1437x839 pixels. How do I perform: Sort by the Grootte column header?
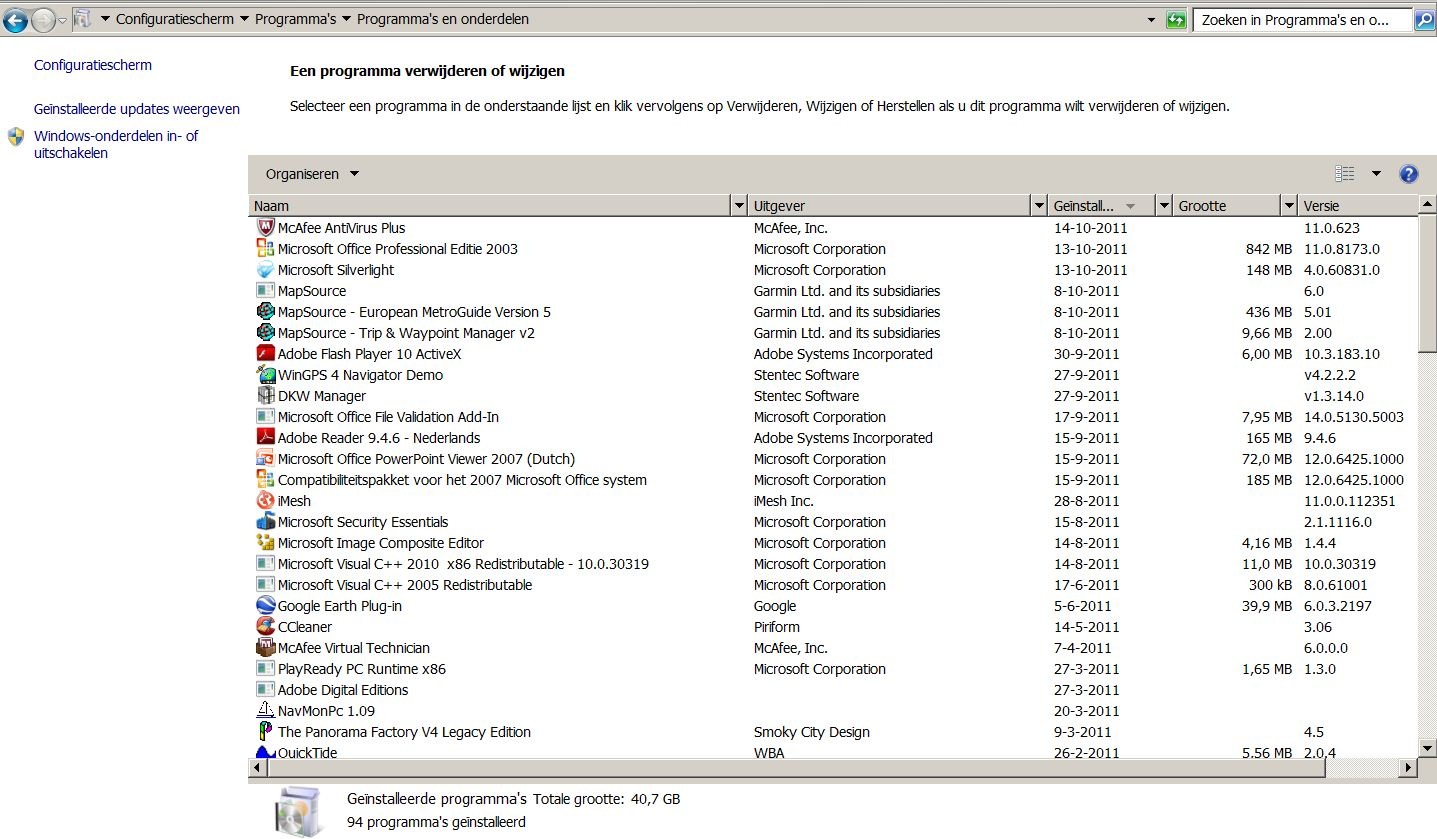(x=1227, y=206)
